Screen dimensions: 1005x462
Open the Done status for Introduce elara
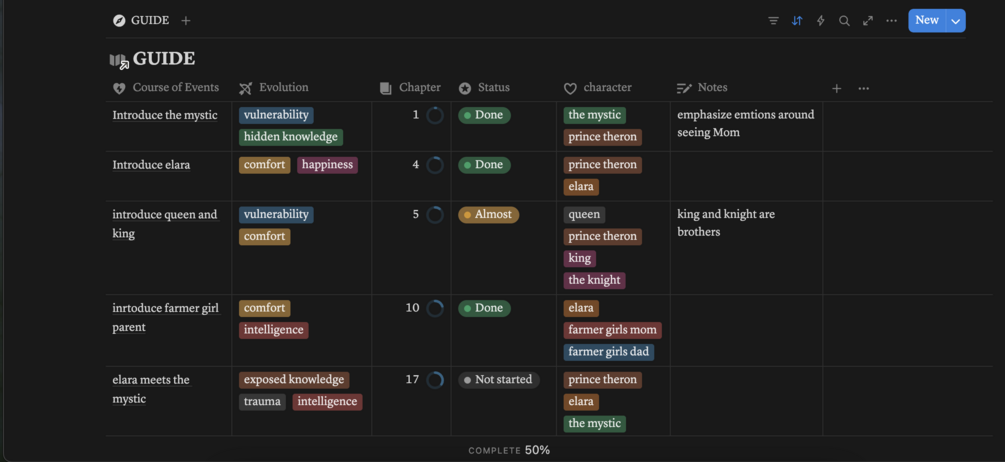484,165
